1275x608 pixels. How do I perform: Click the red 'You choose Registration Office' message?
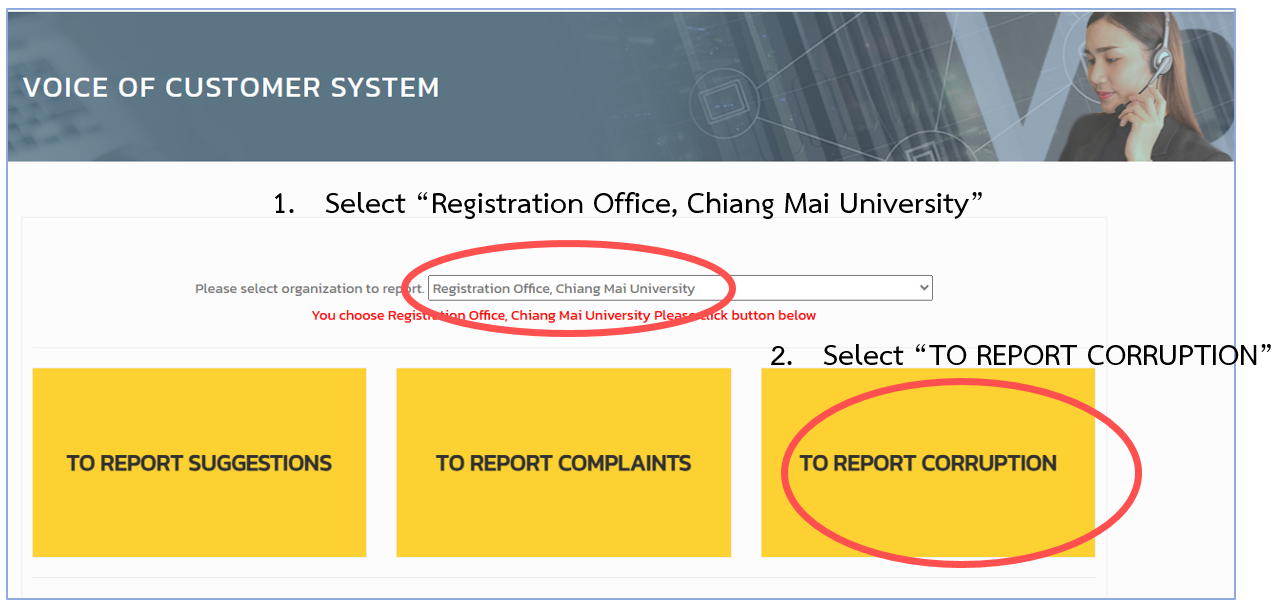pyautogui.click(x=564, y=316)
